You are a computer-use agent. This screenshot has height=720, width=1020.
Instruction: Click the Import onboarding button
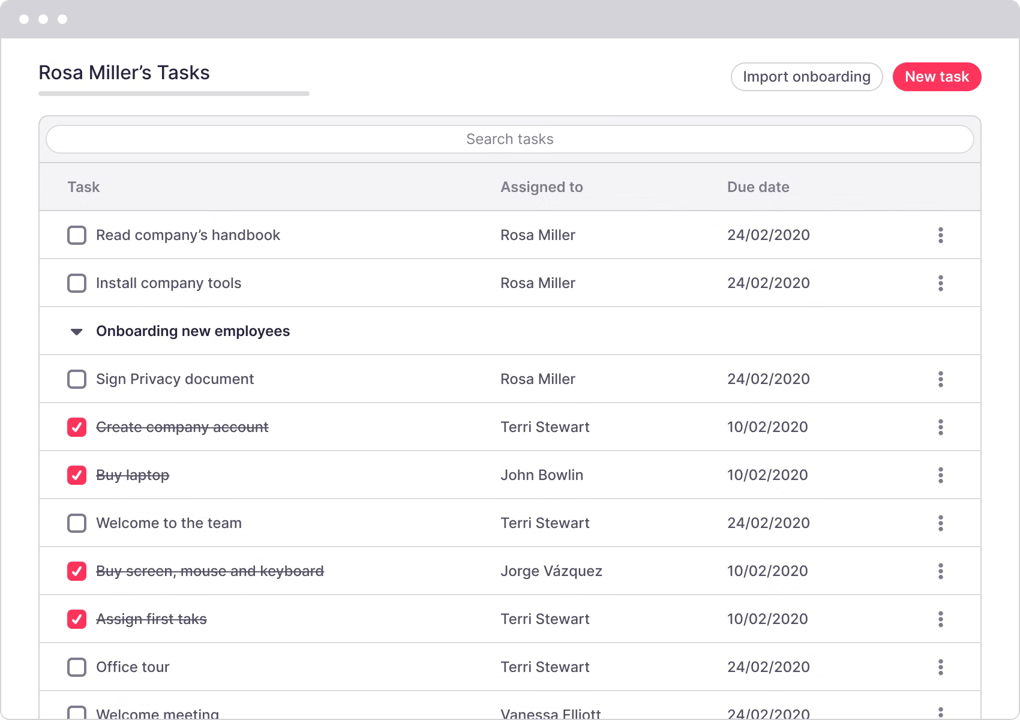coord(806,77)
